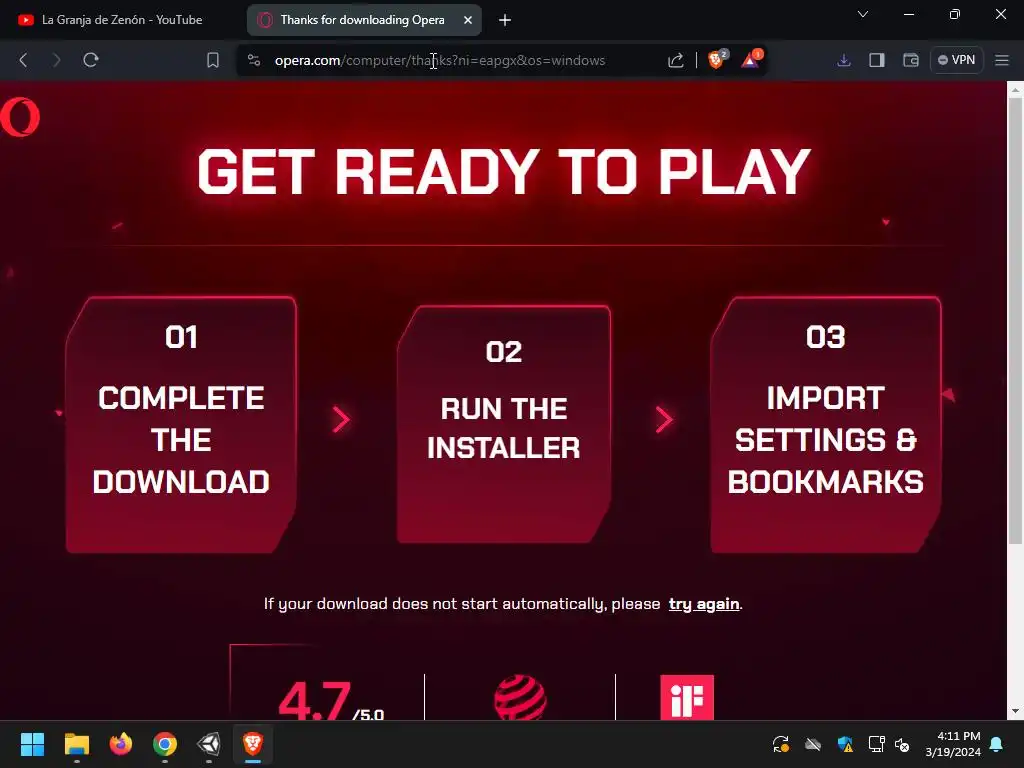Toggle the sidebar panel icon
The image size is (1024, 768).
877,60
